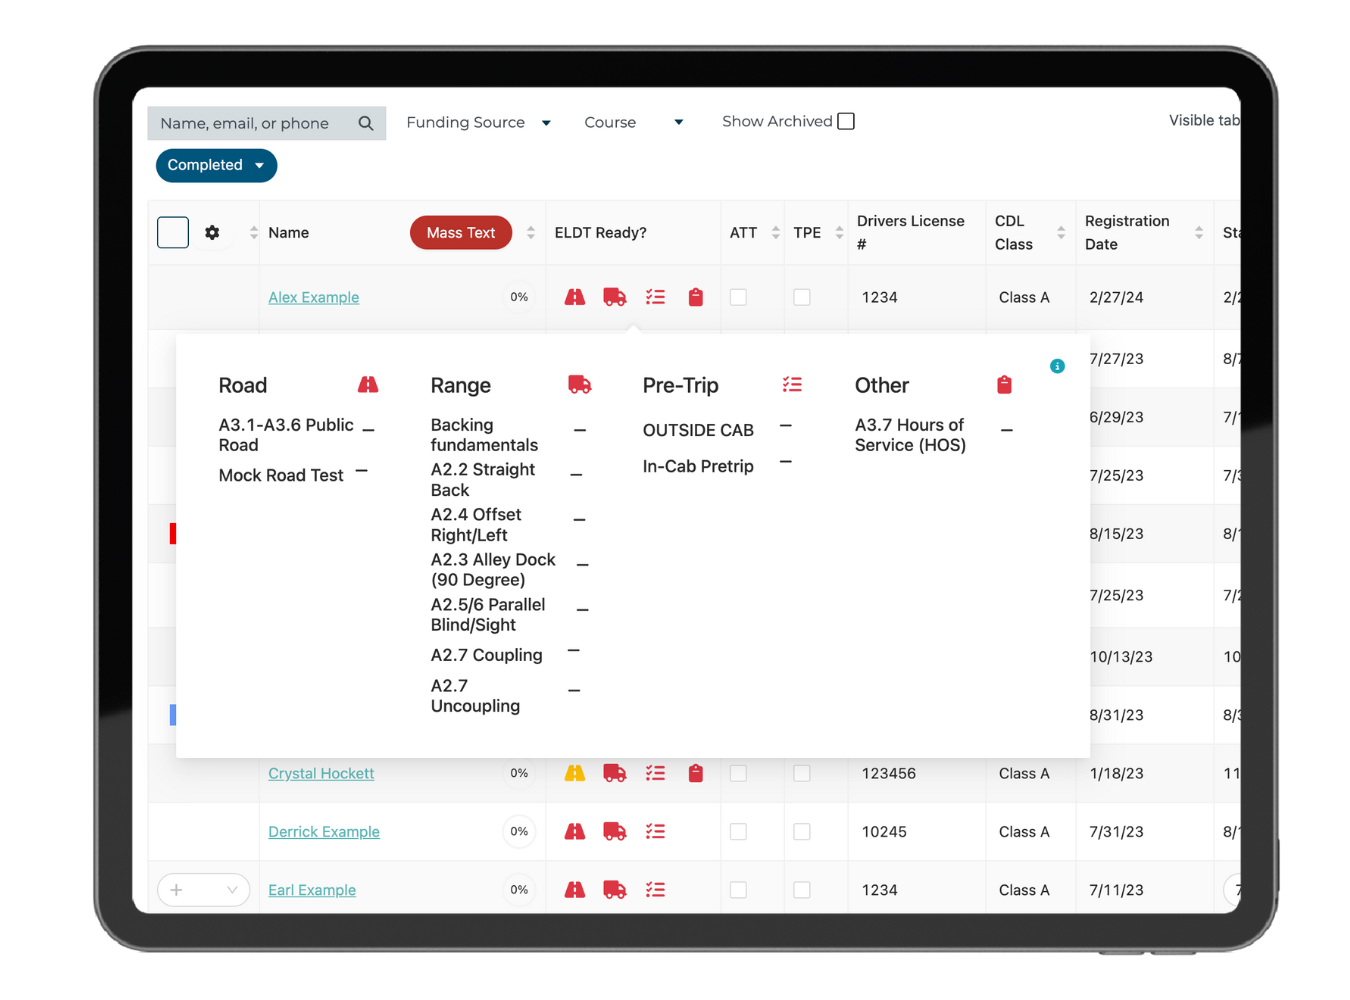Enable the Show Archived checkbox
1350x1000 pixels.
pos(846,120)
